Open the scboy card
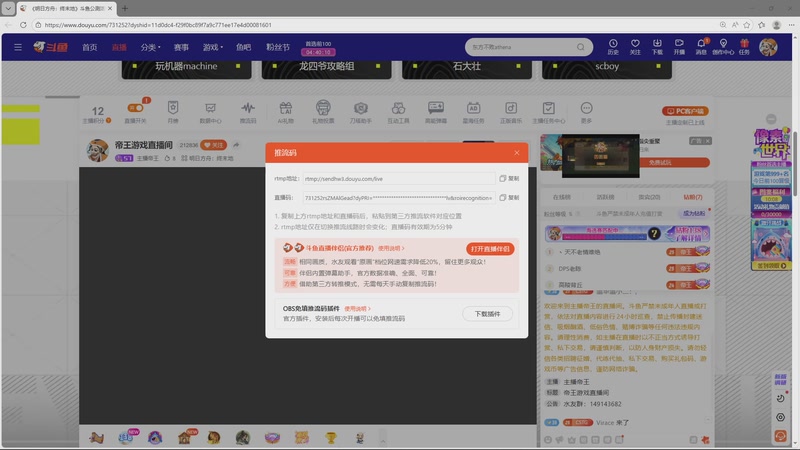The width and height of the screenshot is (800, 450). 607,69
